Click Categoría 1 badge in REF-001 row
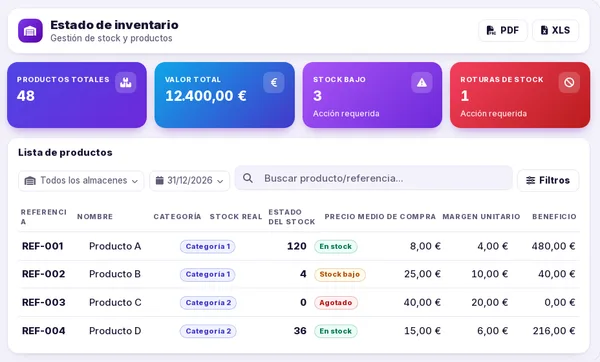 tap(208, 246)
